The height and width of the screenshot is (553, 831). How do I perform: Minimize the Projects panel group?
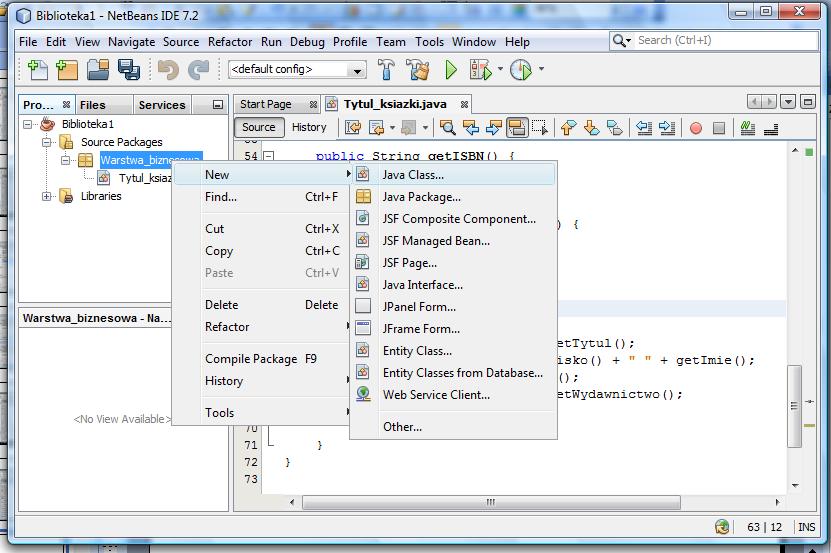coord(218,105)
